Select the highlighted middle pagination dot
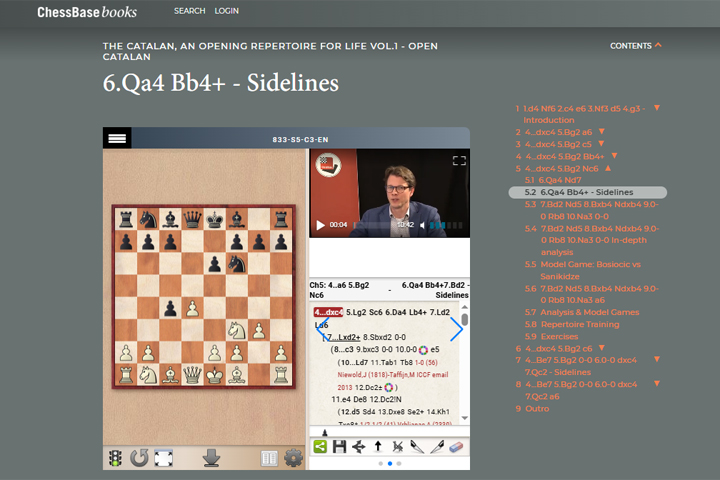Viewport: 720px width, 480px height. 390,463
